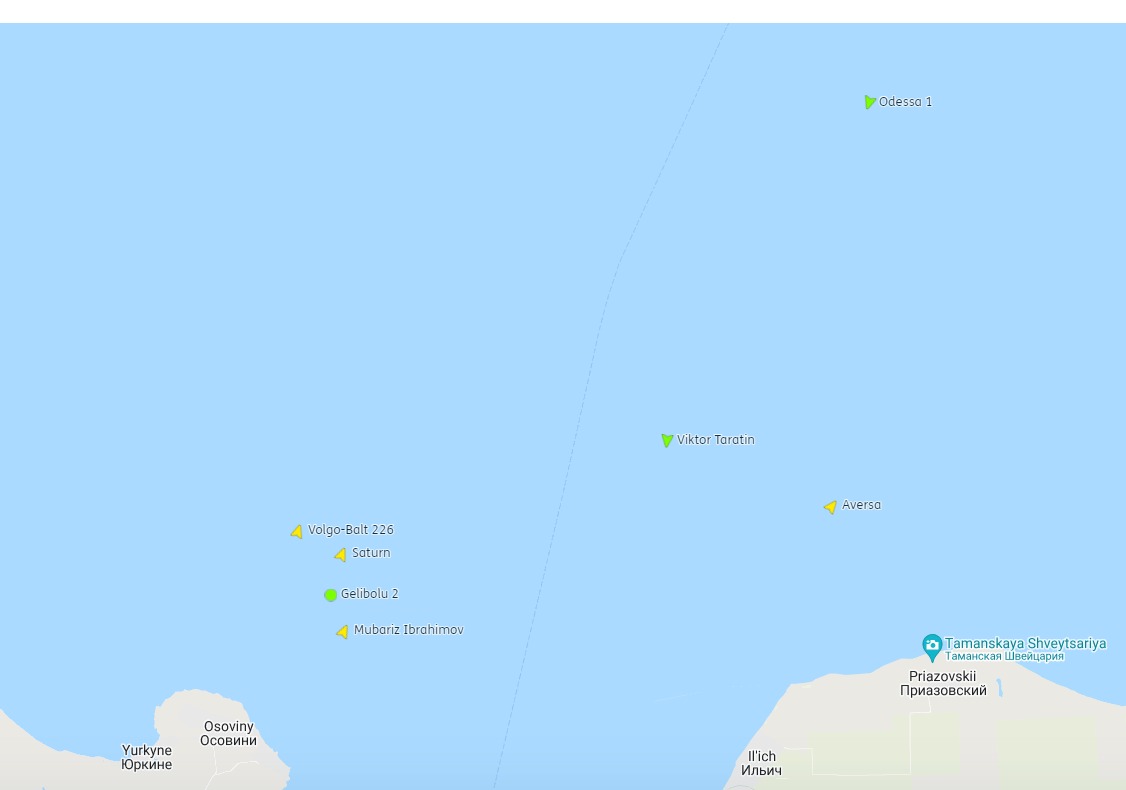The image size is (1126, 790).
Task: Click the yellow Aversa vessel marker
Action: 830,507
